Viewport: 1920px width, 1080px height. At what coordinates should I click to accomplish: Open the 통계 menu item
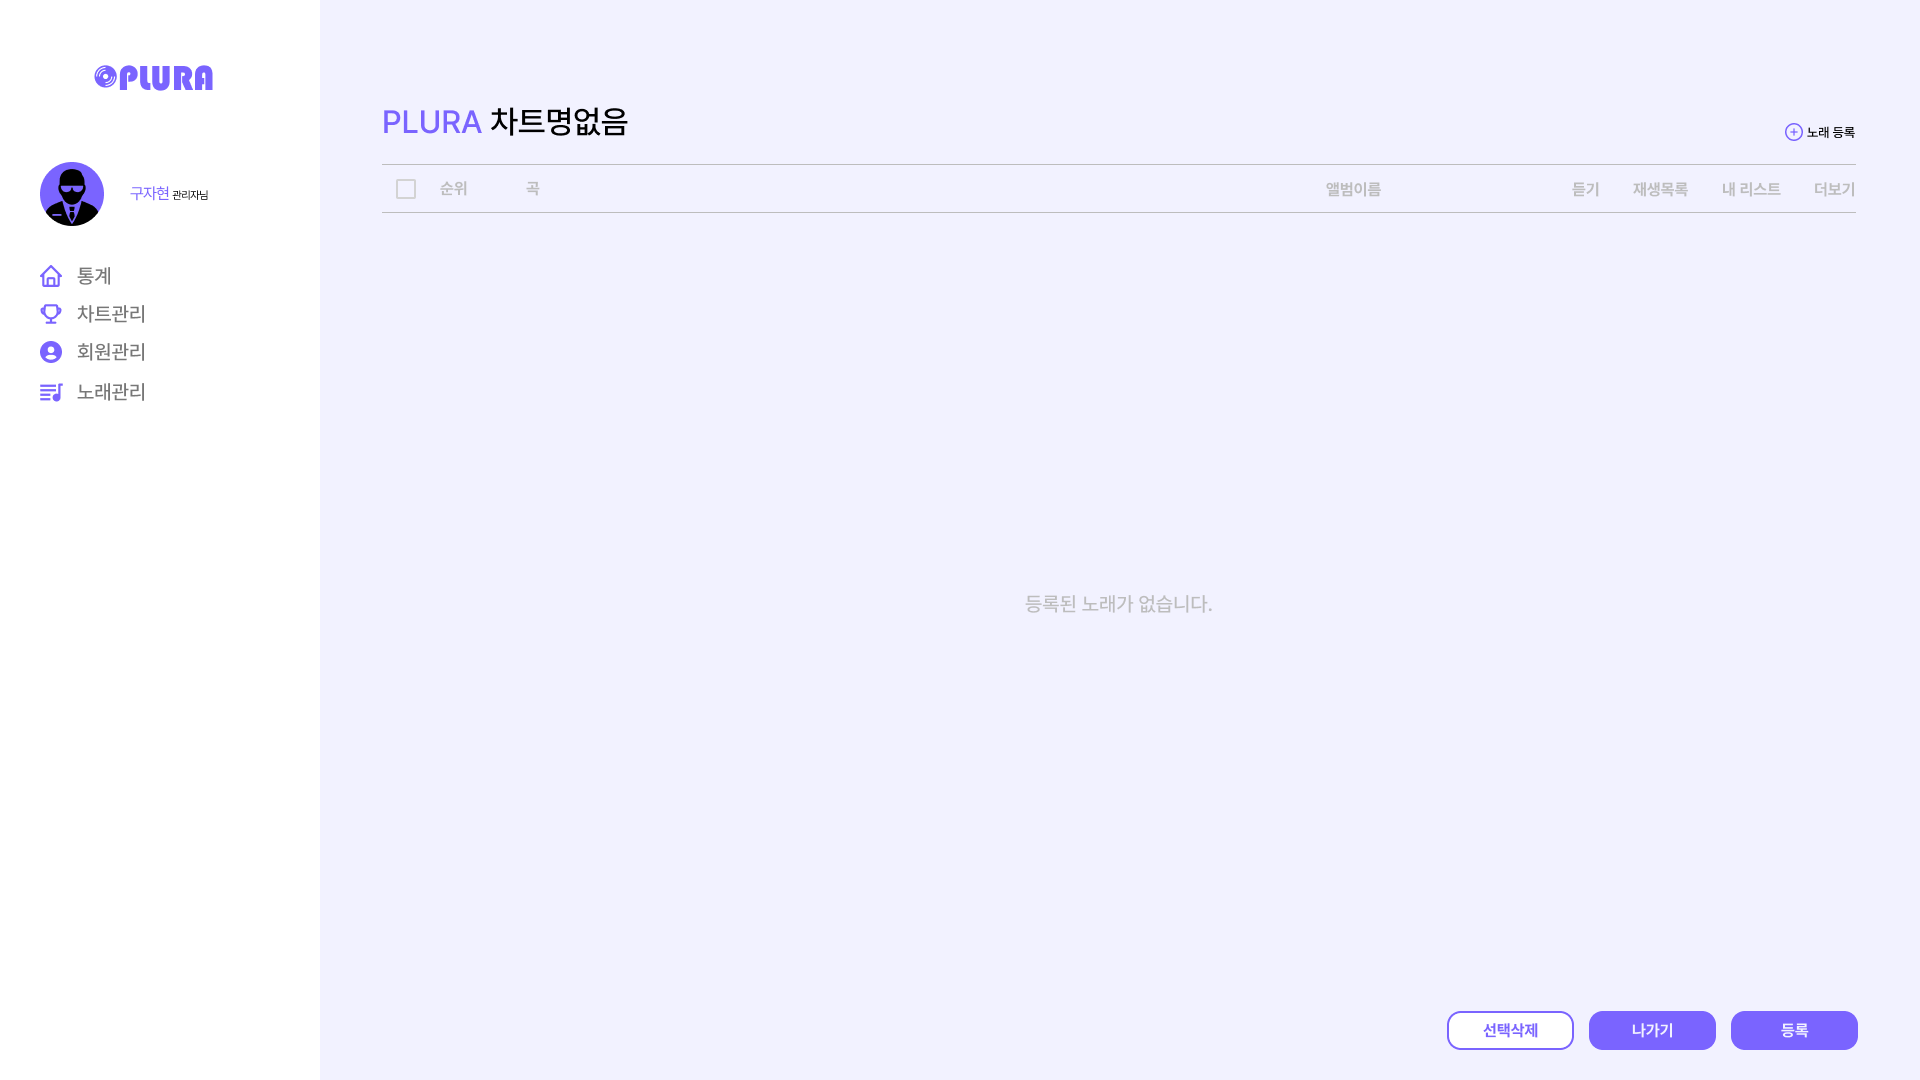pyautogui.click(x=94, y=276)
